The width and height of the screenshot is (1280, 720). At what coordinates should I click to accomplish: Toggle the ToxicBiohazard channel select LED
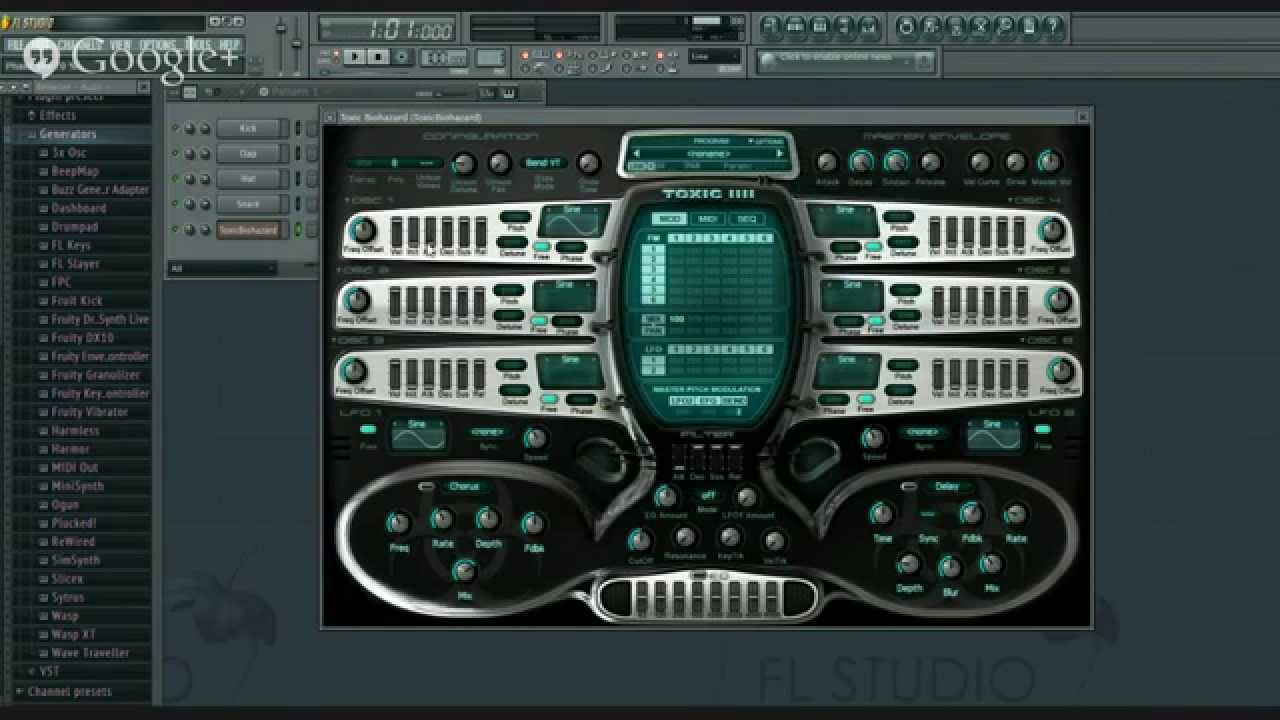pyautogui.click(x=297, y=229)
